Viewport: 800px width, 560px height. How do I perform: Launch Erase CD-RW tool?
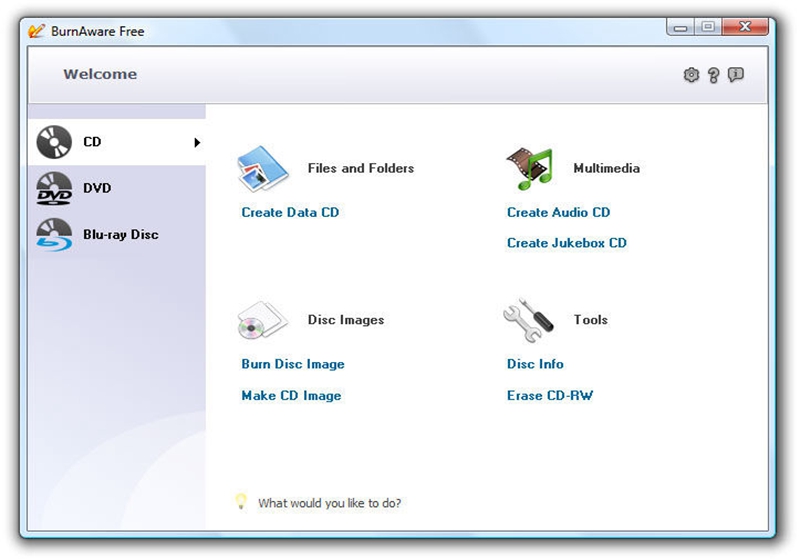(550, 396)
